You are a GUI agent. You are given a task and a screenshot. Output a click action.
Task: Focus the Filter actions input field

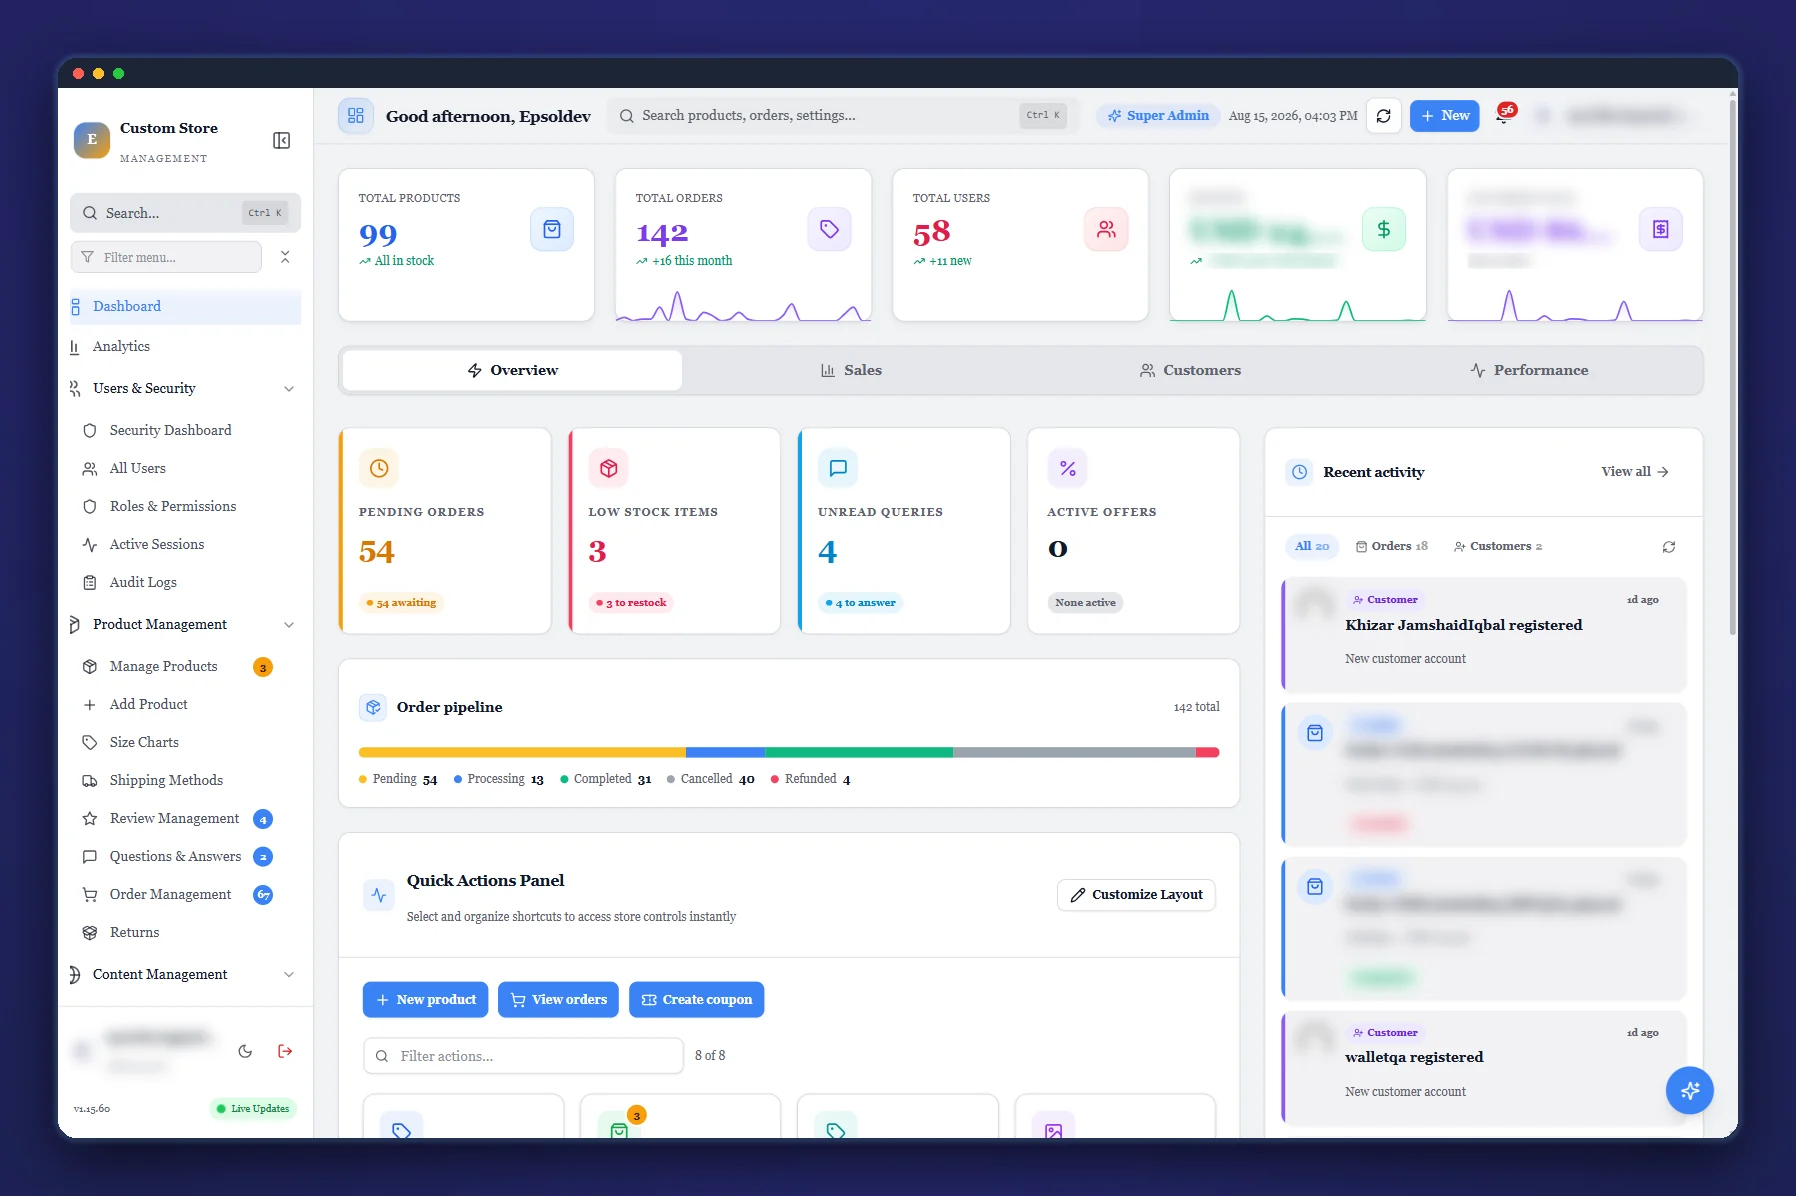[x=523, y=1056]
